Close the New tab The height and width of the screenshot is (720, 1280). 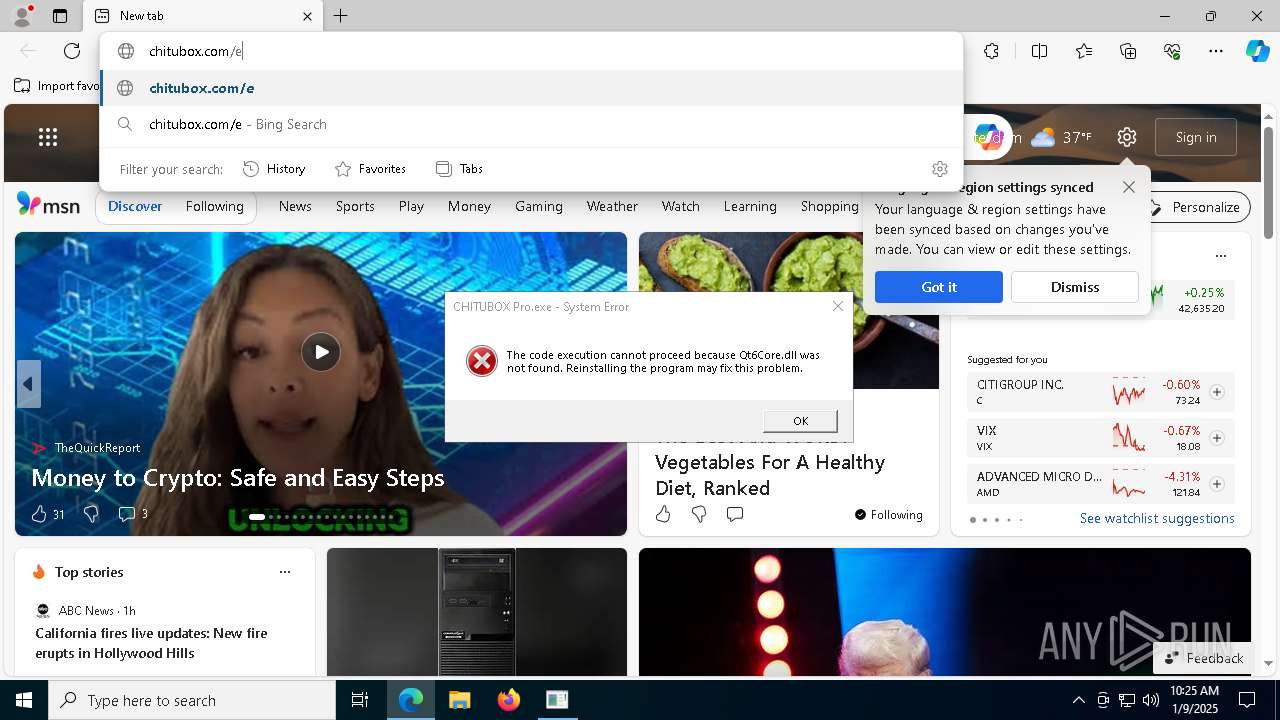(x=308, y=16)
